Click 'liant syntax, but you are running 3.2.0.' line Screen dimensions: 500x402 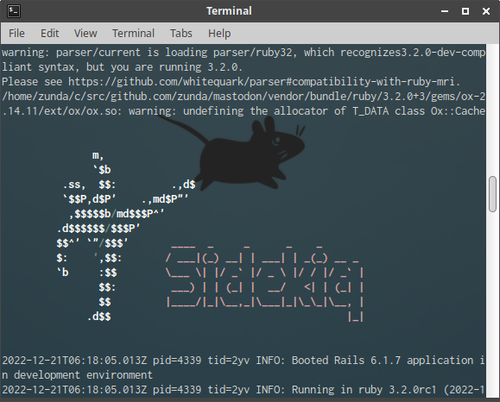(122, 67)
